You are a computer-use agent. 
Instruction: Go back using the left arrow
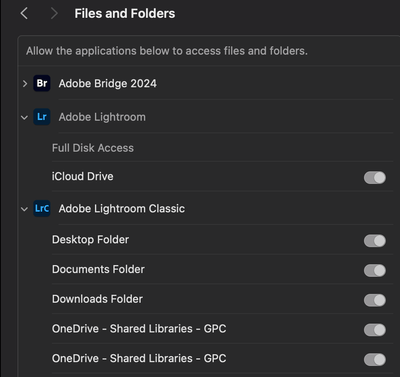coord(24,14)
